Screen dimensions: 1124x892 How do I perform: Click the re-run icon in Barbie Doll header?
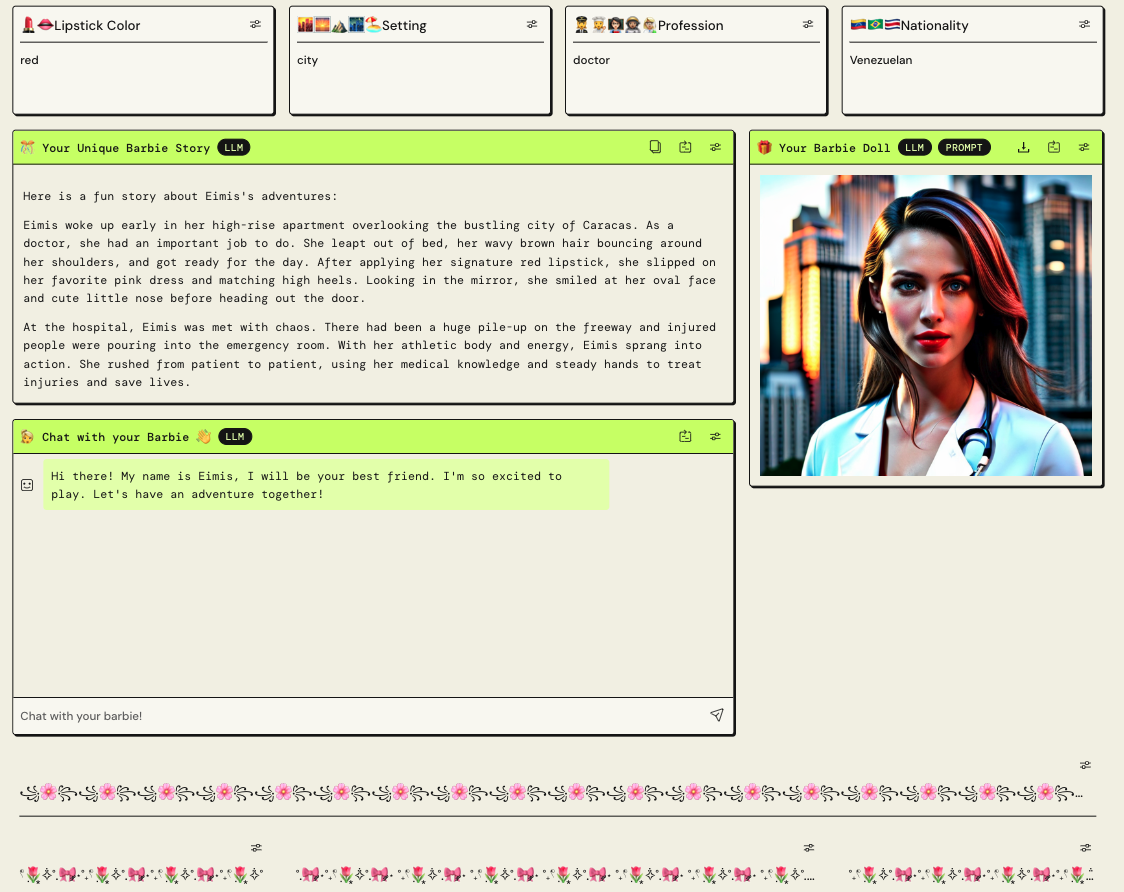pyautogui.click(x=1054, y=147)
